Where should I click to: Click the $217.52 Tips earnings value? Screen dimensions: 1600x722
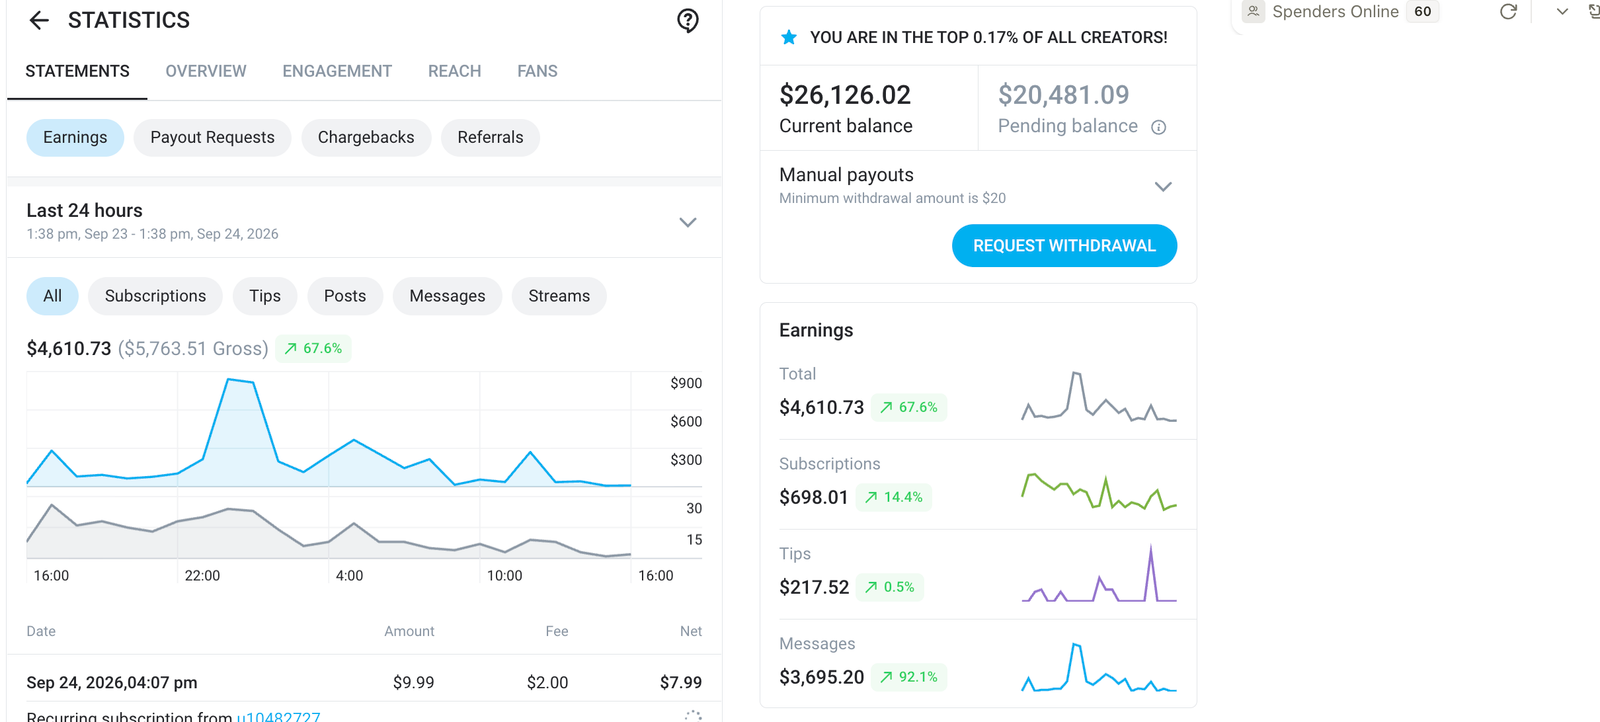(814, 587)
